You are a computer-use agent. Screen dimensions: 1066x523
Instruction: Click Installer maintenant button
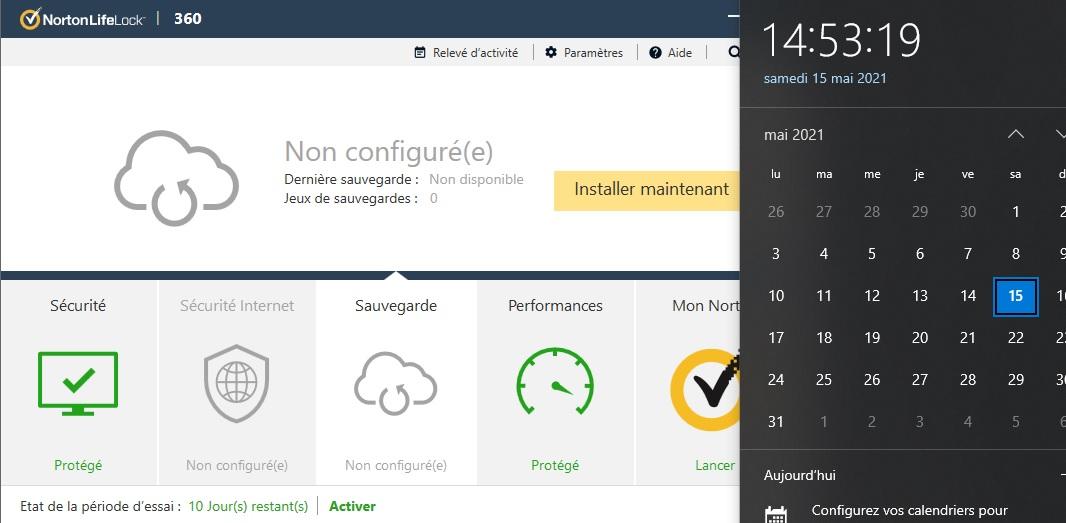pyautogui.click(x=647, y=190)
